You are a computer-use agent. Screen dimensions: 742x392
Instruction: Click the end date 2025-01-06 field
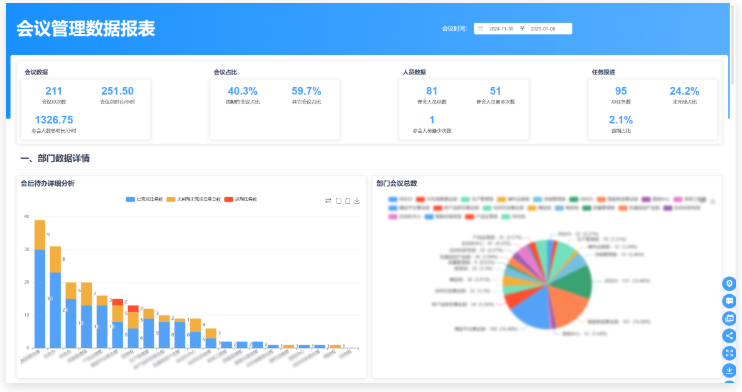coord(543,29)
